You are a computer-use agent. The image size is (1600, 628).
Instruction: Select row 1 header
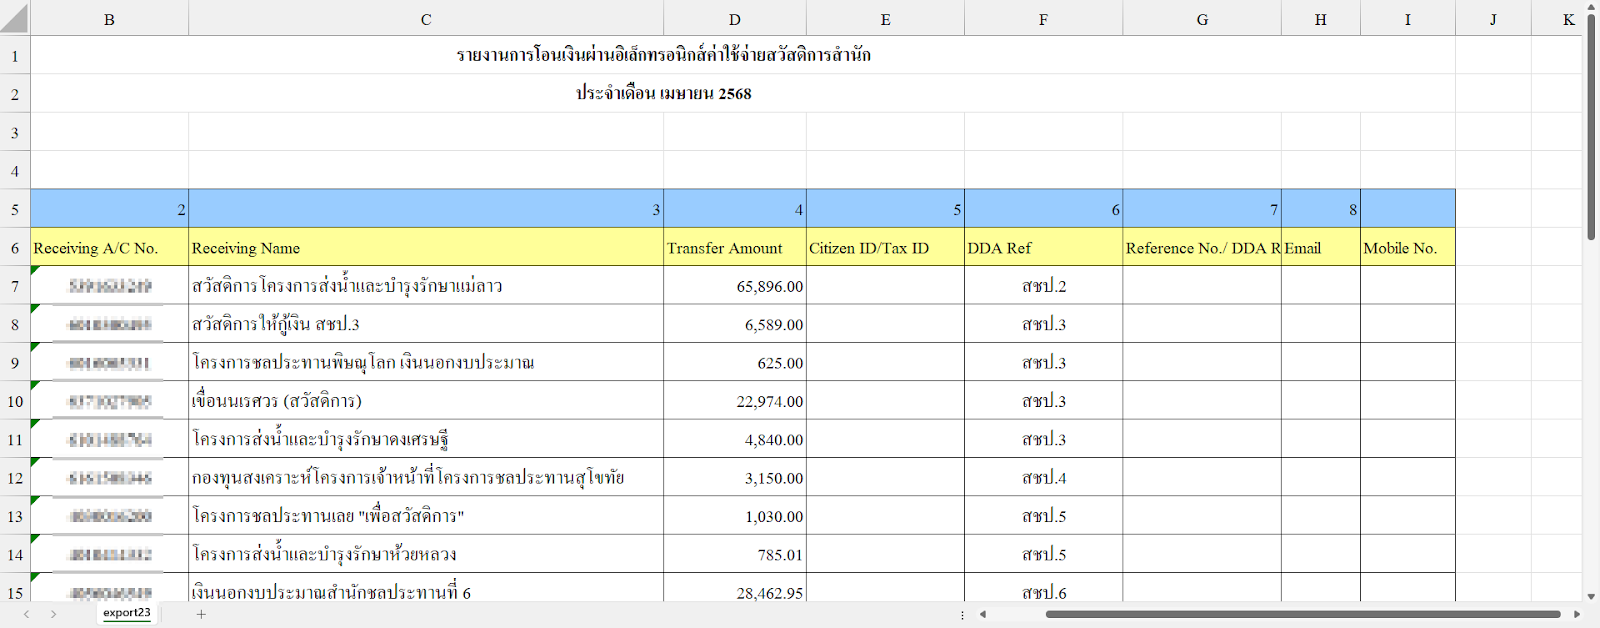(15, 55)
